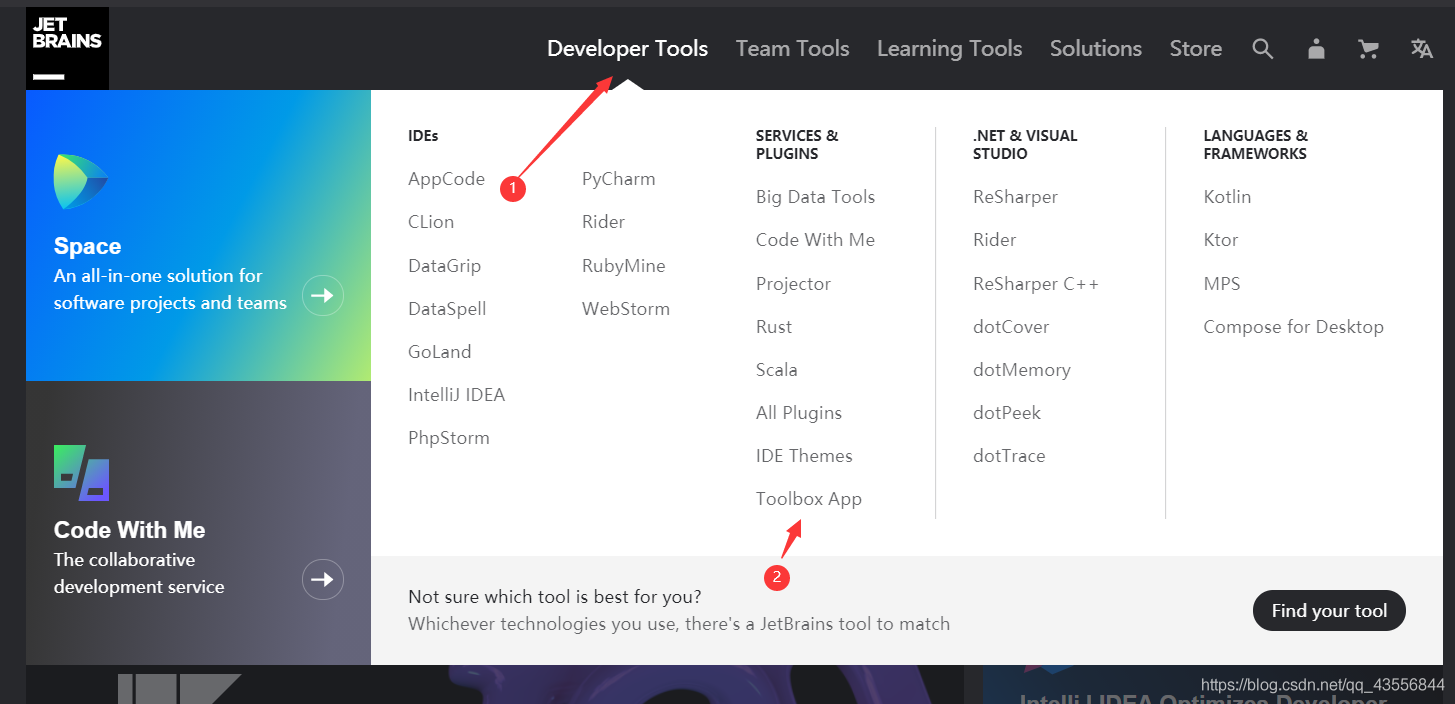Open the Projector link
Screen dimensions: 1455x704
click(x=793, y=284)
